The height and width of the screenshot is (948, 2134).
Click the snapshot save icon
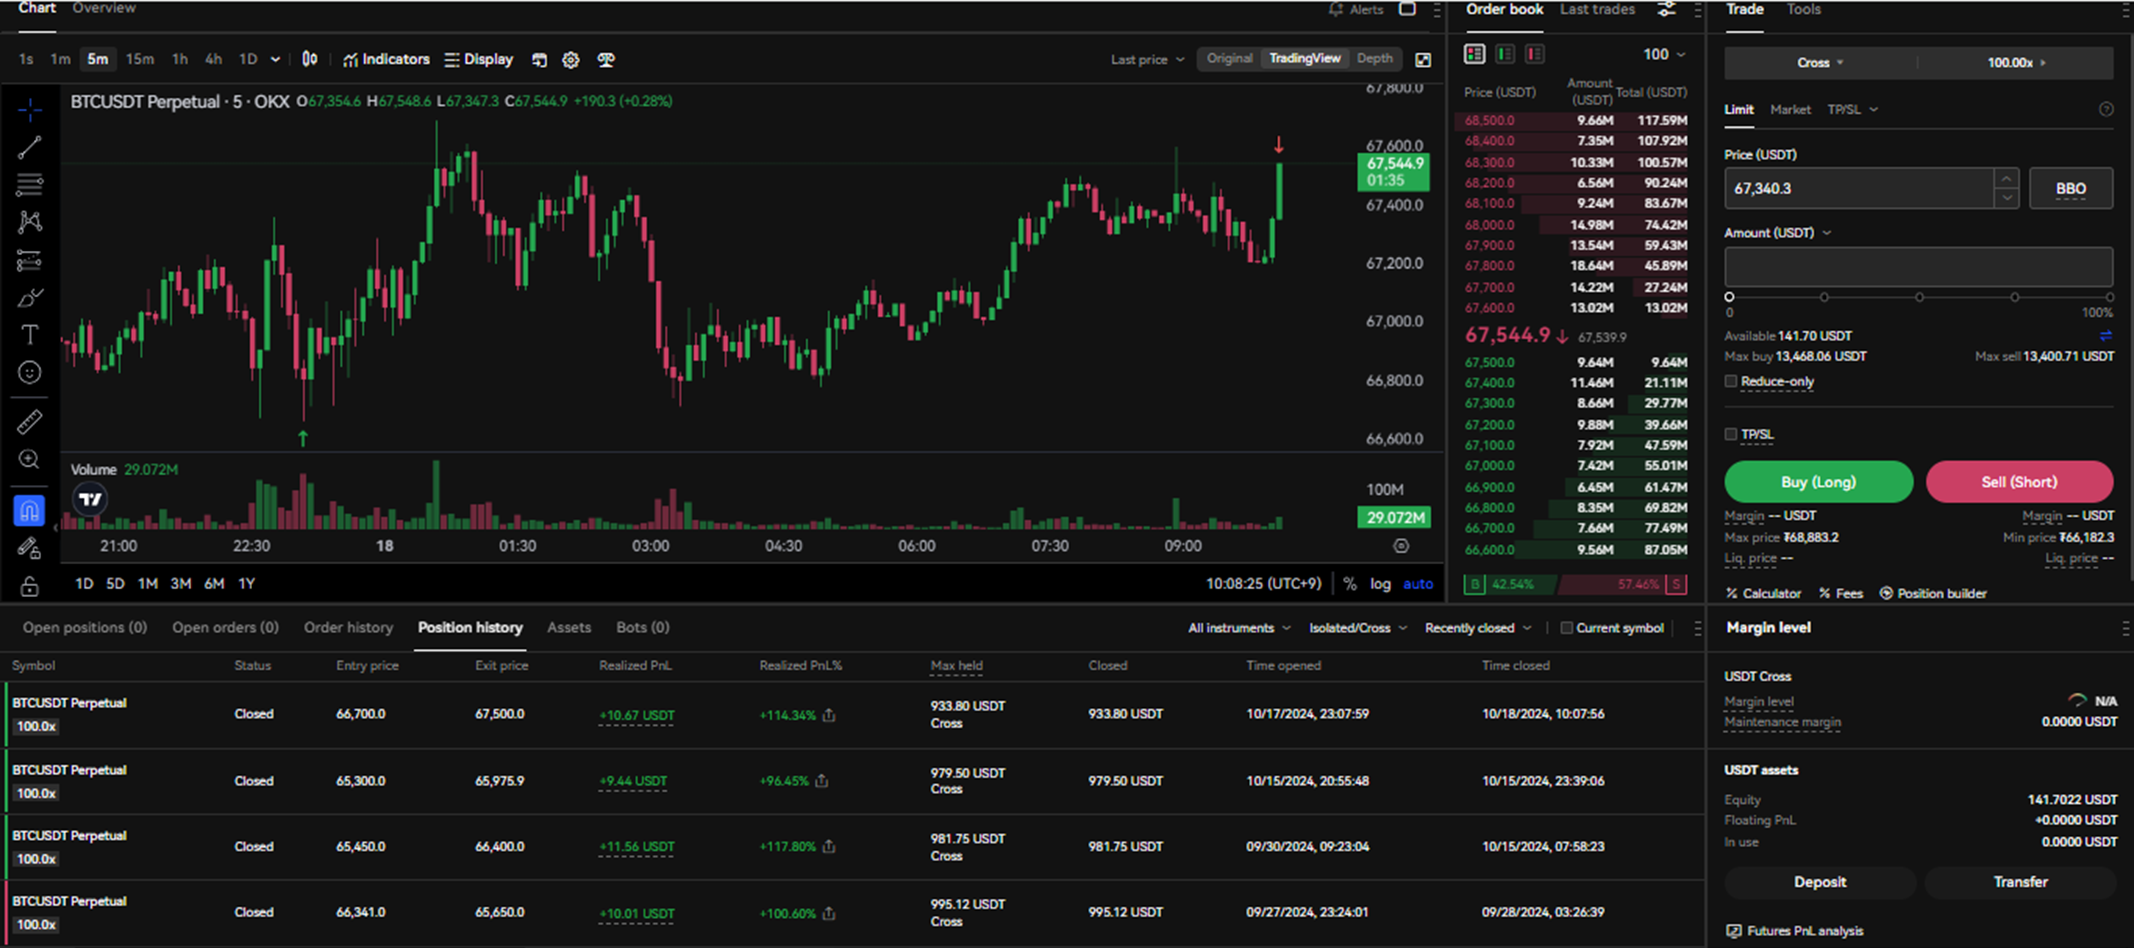coord(539,60)
